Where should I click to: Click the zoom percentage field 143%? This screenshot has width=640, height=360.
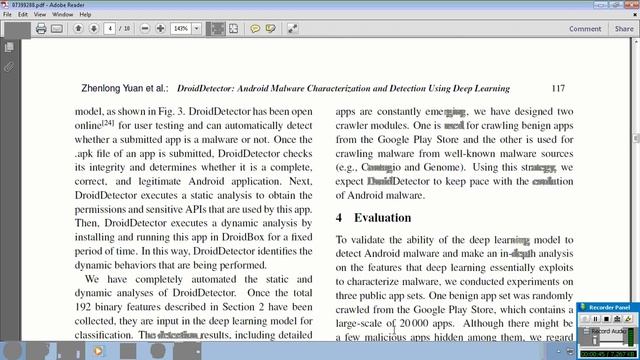coord(180,29)
